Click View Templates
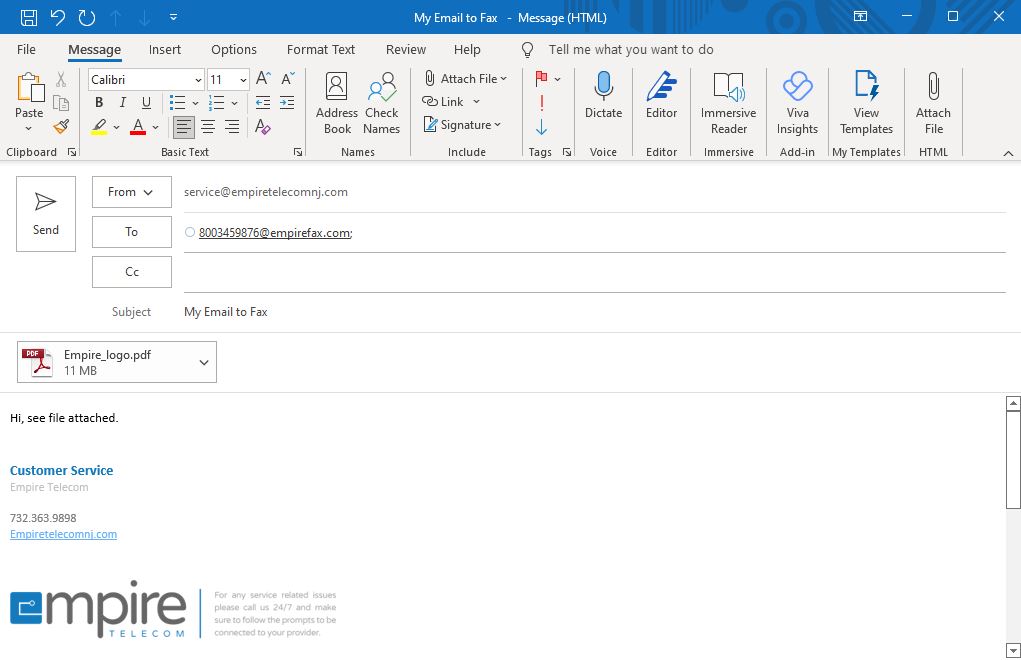The width and height of the screenshot is (1021, 660). tap(866, 103)
